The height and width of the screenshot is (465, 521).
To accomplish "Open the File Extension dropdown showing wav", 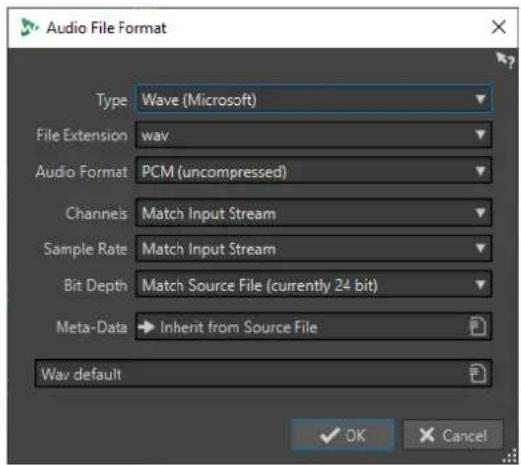I will point(313,135).
